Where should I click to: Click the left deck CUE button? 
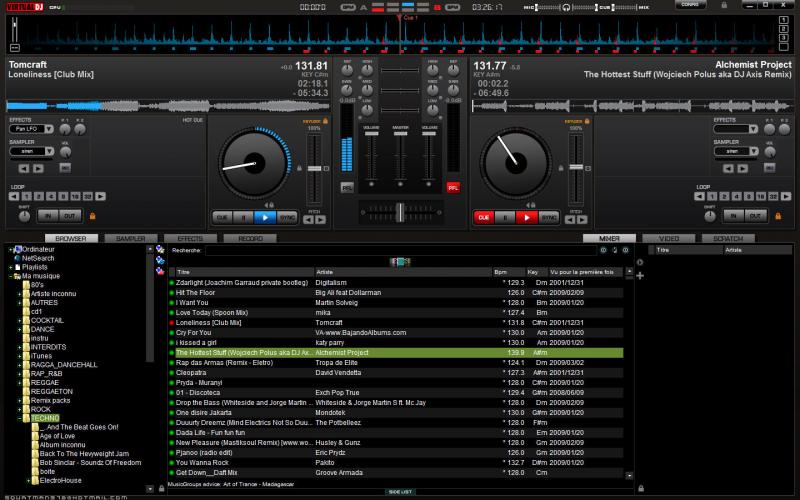(x=221, y=216)
